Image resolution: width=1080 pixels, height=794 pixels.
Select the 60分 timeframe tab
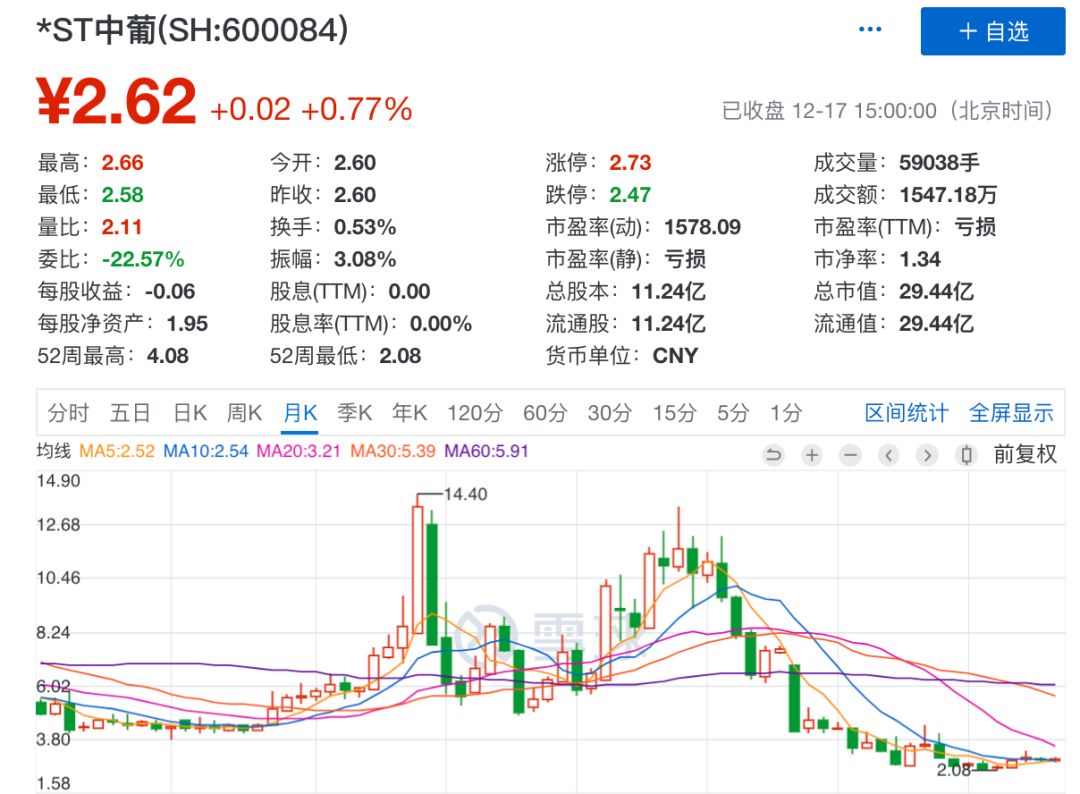pos(542,412)
